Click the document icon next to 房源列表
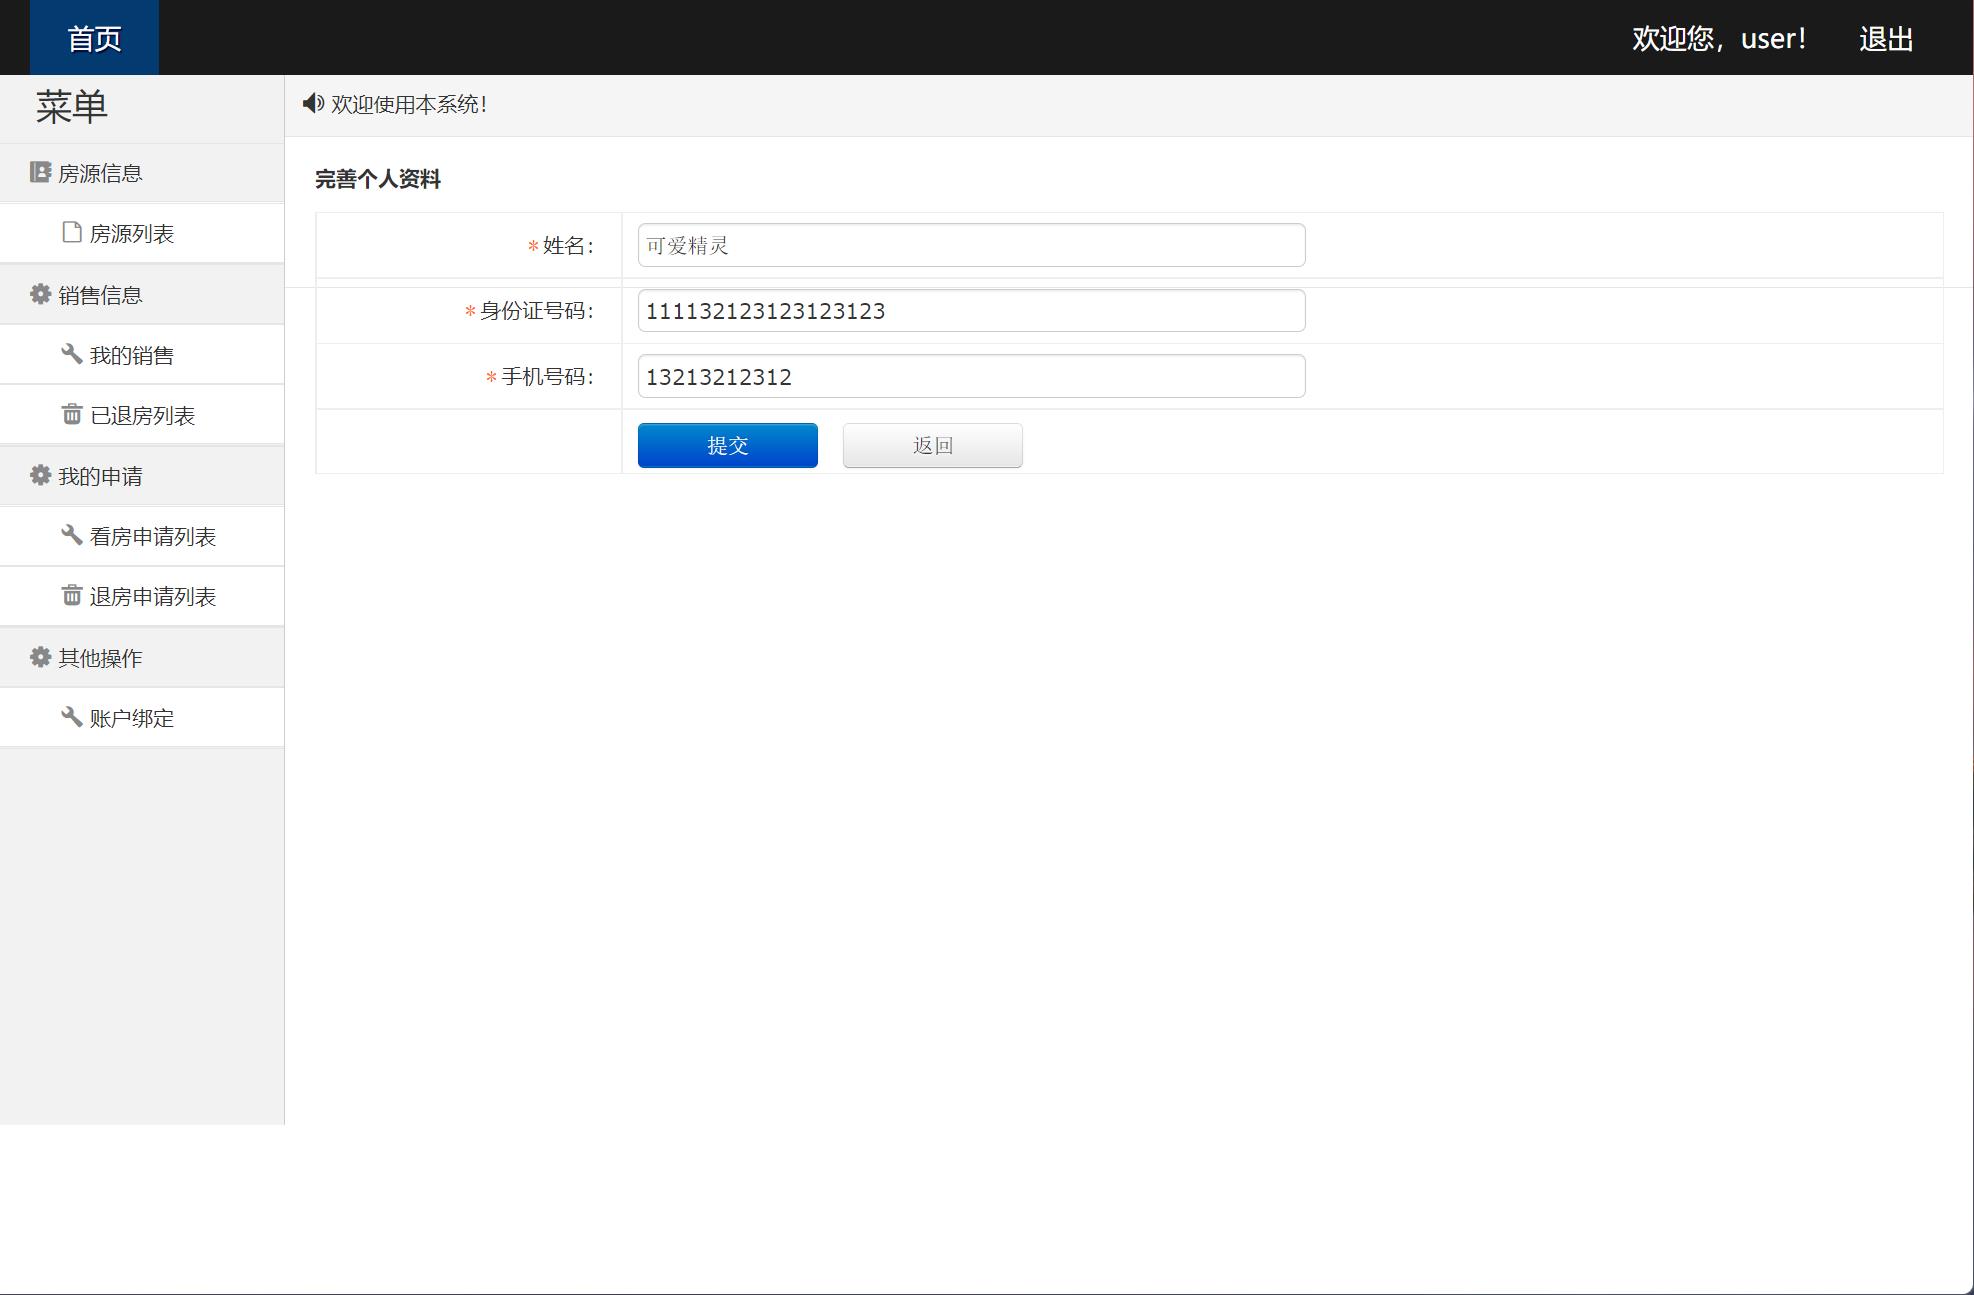The width and height of the screenshot is (1974, 1295). coord(72,233)
